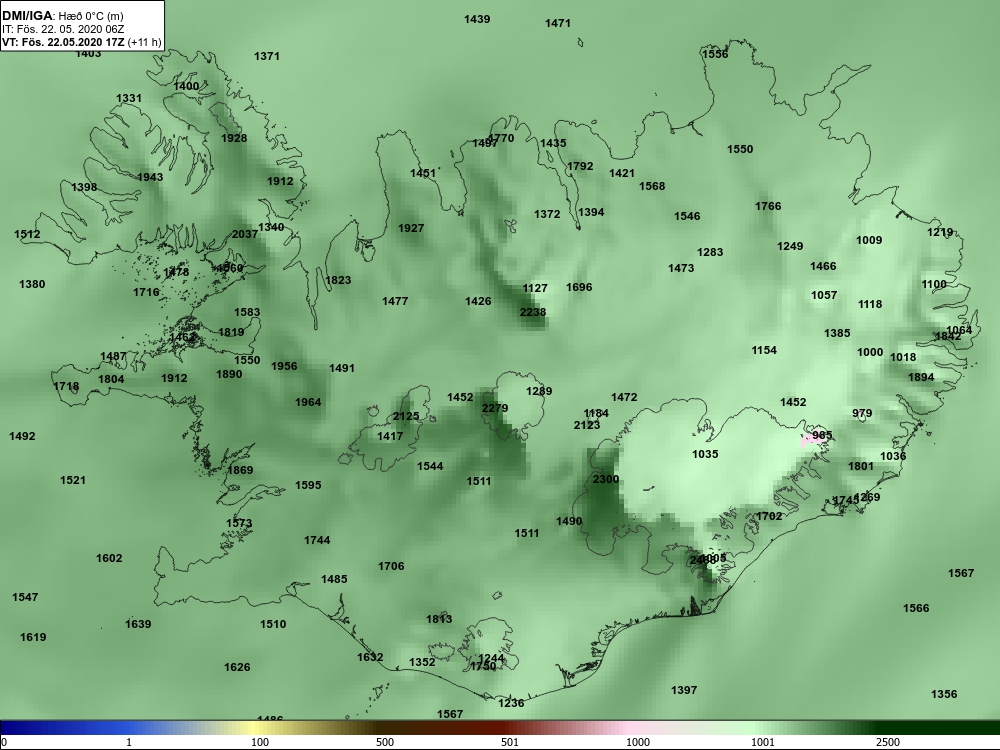Click the map value 1626

pyautogui.click(x=237, y=667)
